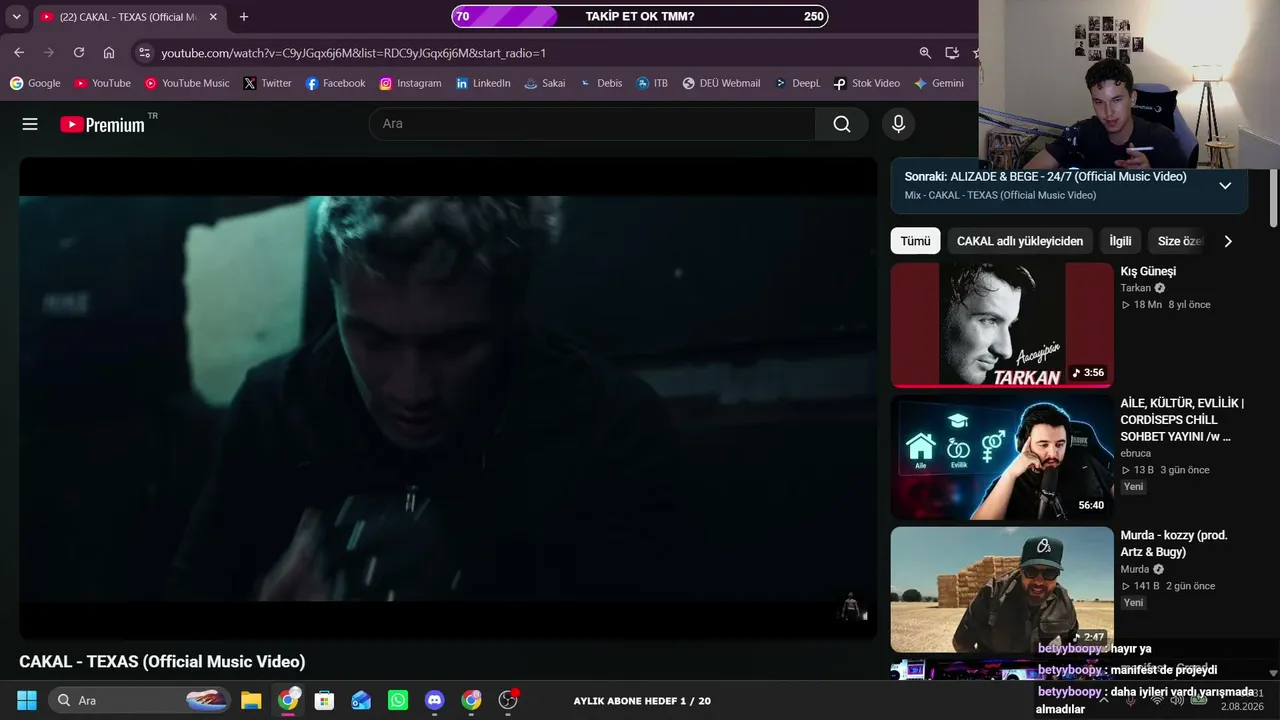Open WhatsApp from the taskbar
This screenshot has height=720, width=1280.
coord(398,700)
